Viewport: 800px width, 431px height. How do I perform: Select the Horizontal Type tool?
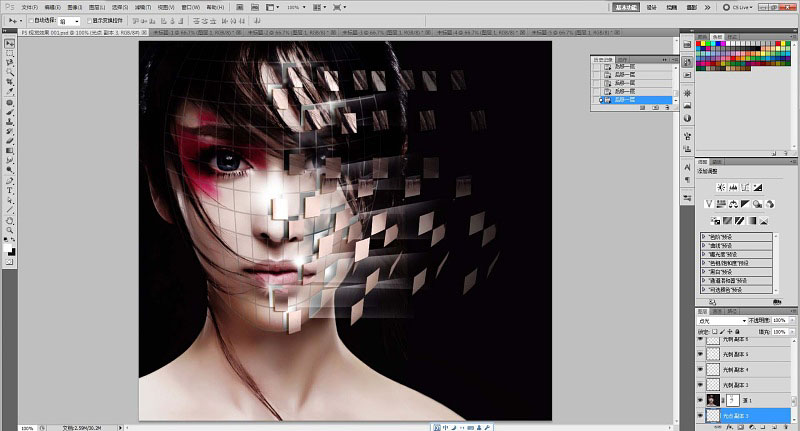click(10, 191)
